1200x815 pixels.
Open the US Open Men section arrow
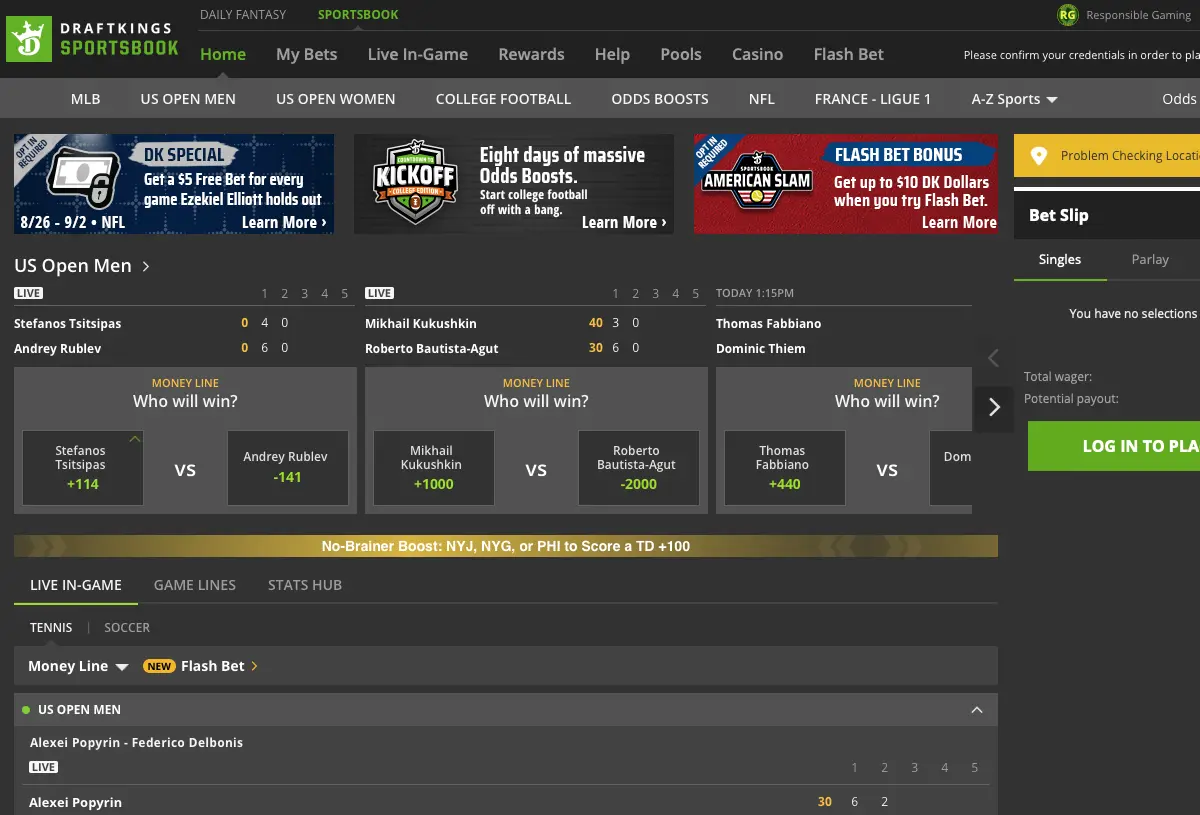pos(146,266)
